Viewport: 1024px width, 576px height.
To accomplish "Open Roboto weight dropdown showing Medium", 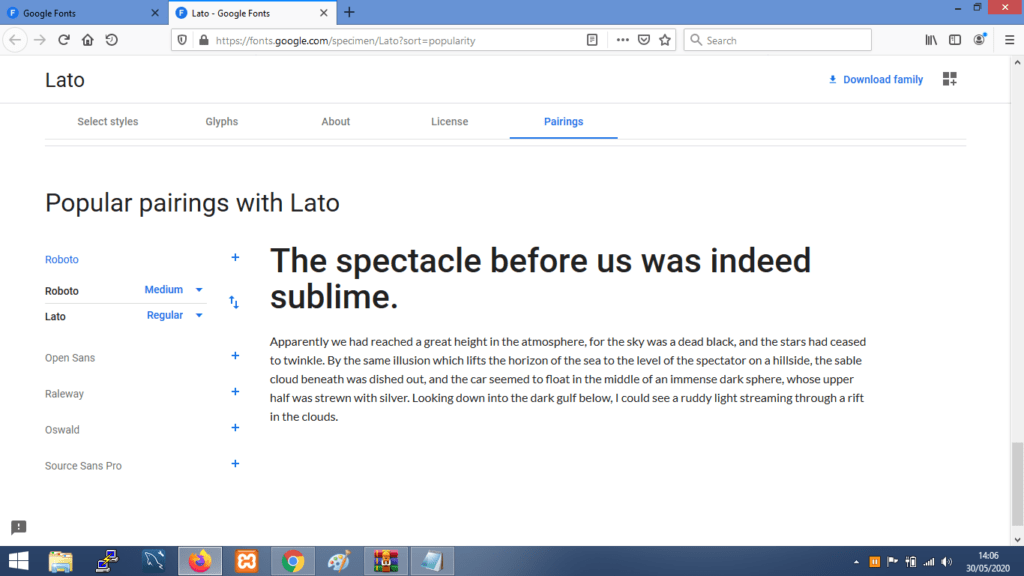I will point(174,289).
